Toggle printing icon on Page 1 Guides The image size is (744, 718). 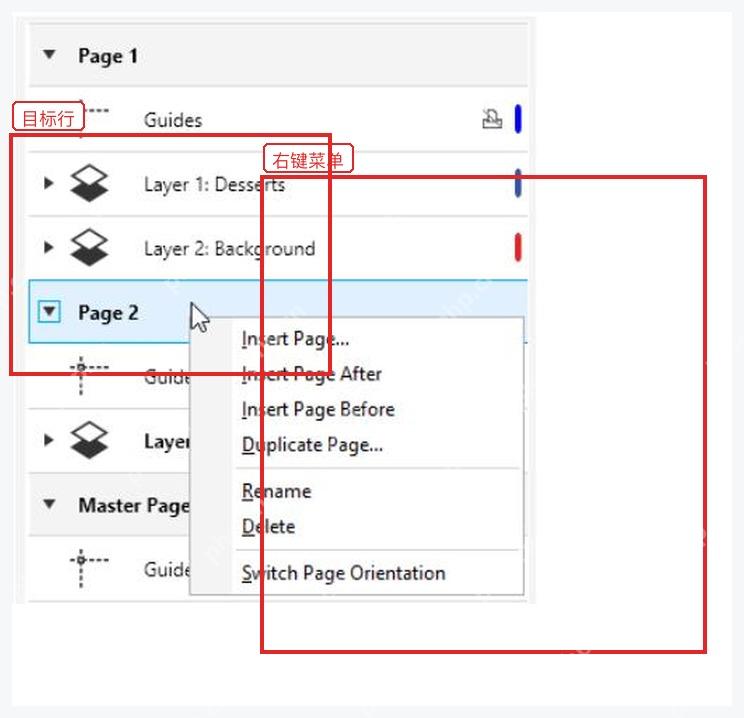pos(492,119)
